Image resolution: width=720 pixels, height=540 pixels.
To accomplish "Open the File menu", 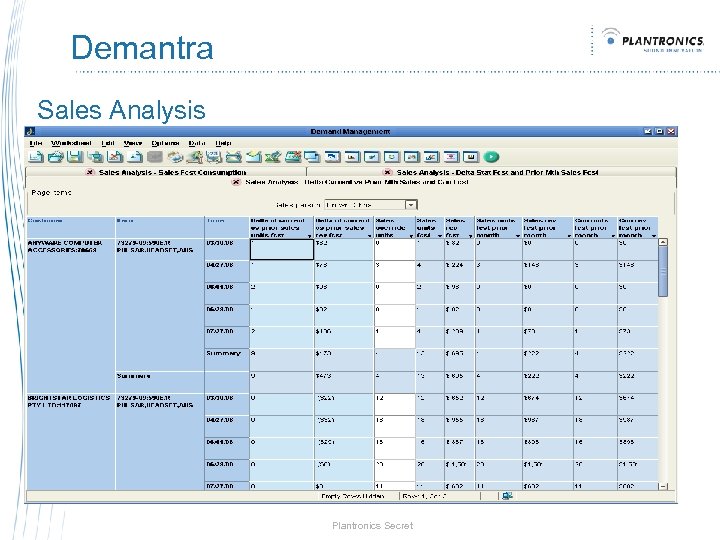I will click(x=35, y=143).
